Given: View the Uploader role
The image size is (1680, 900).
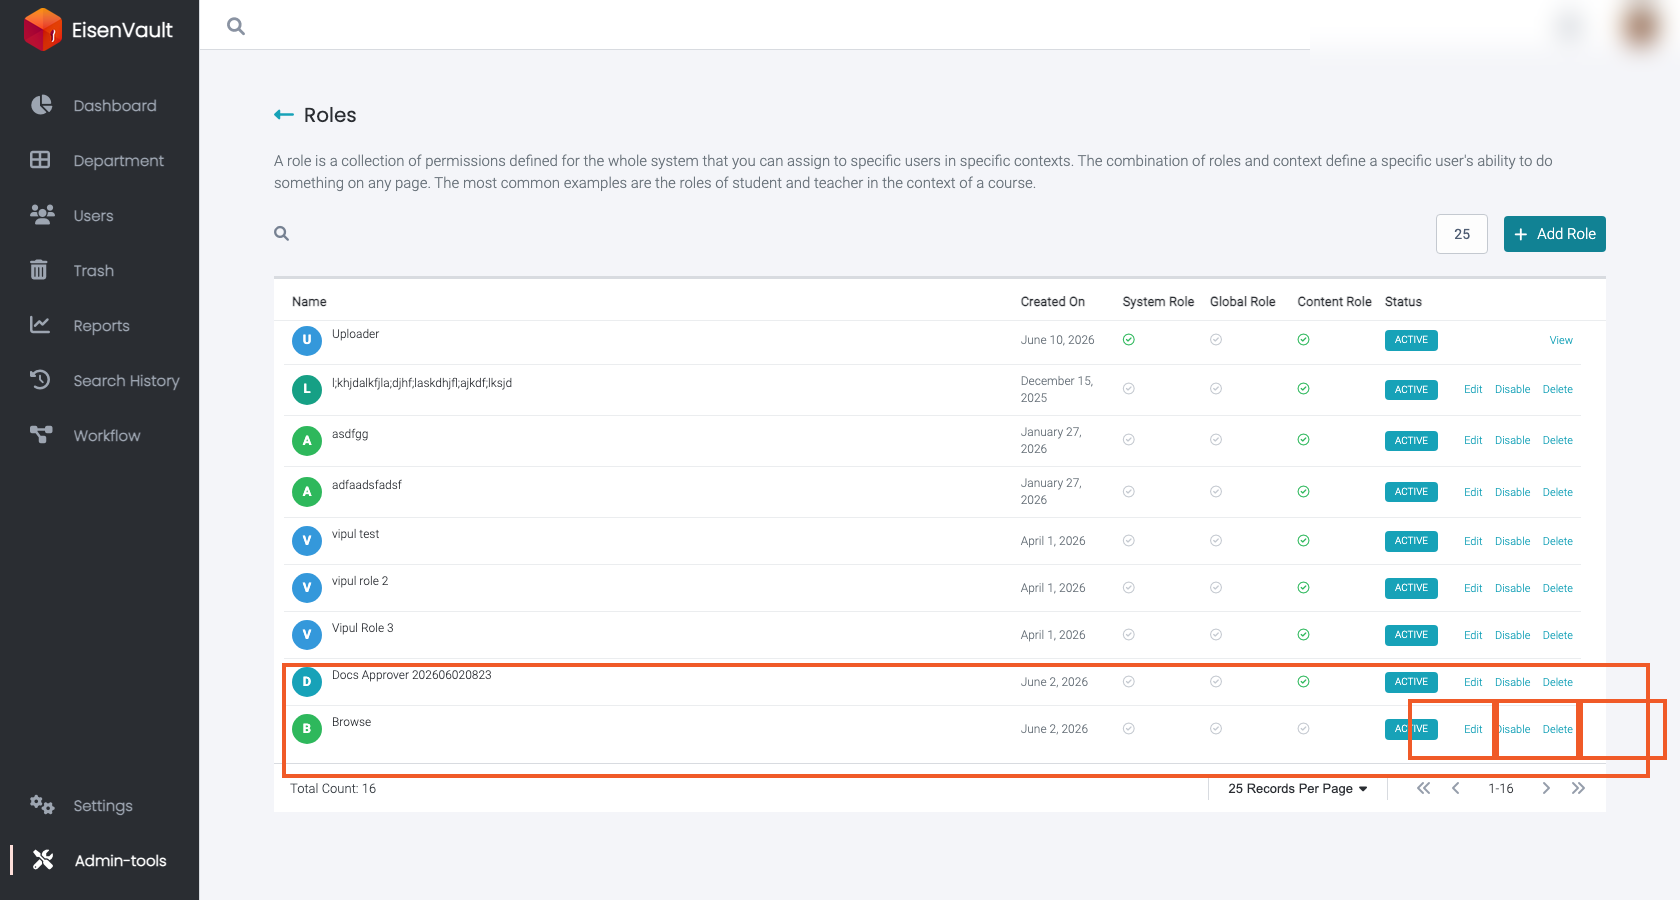Looking at the screenshot, I should click(x=1561, y=340).
